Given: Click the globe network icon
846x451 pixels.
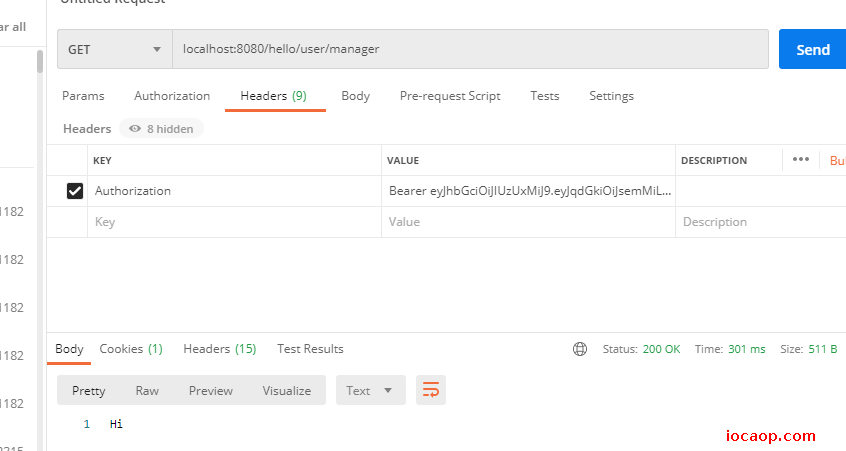Looking at the screenshot, I should tap(579, 349).
